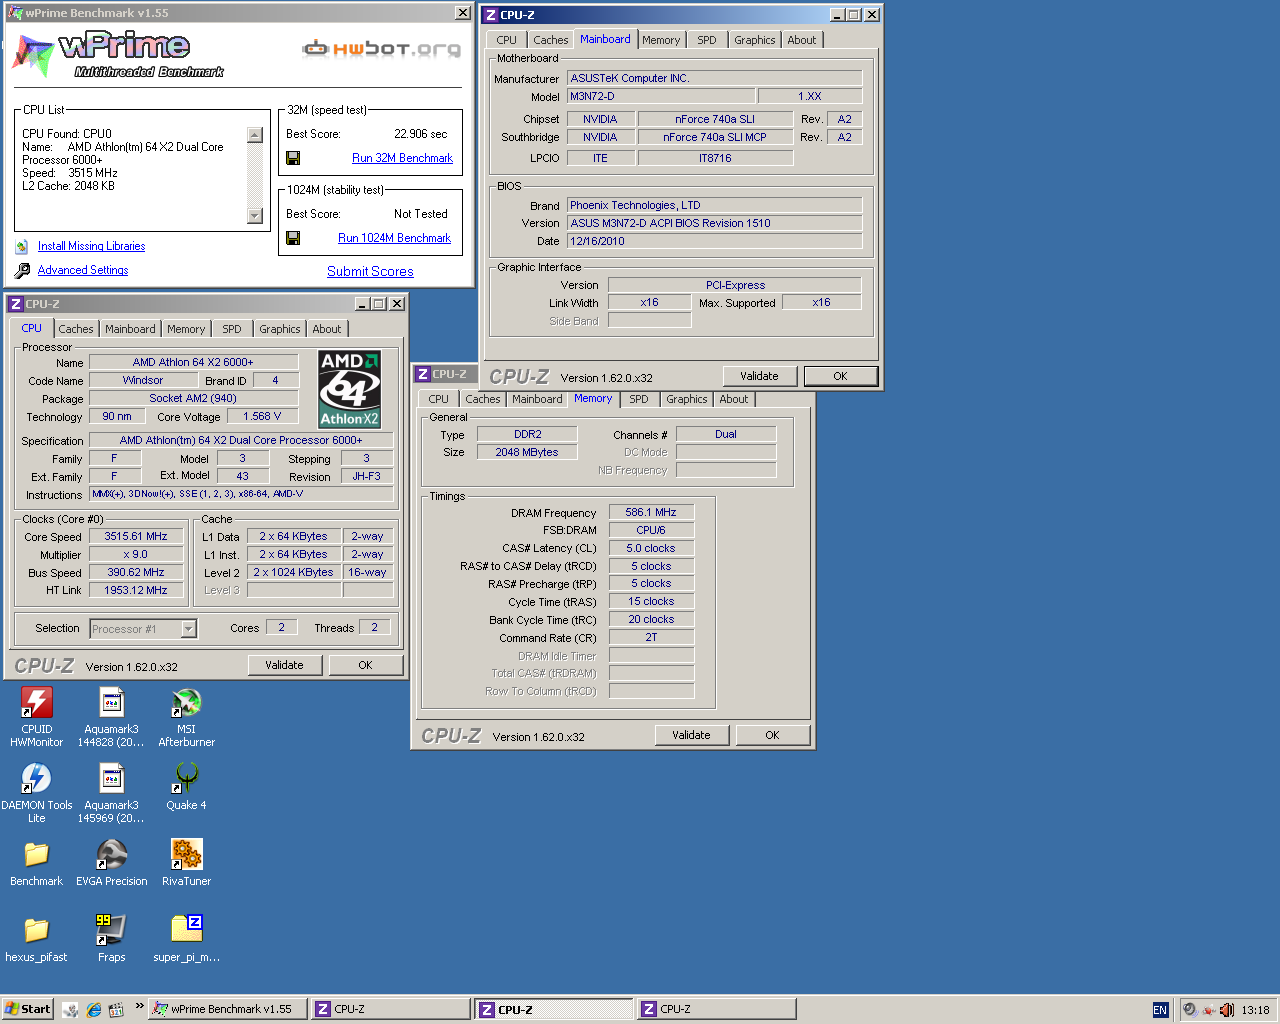
Task: Click the M3N72-D model field
Action: (x=661, y=97)
